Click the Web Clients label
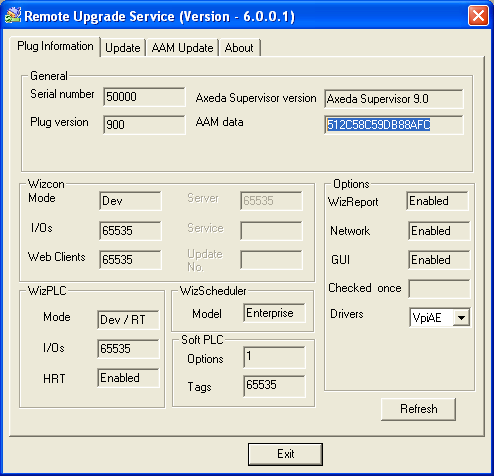The width and height of the screenshot is (494, 476). [x=57, y=257]
